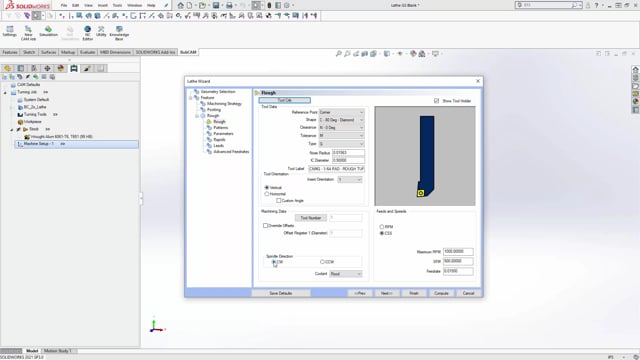Open the NC Editor tool

point(87,32)
